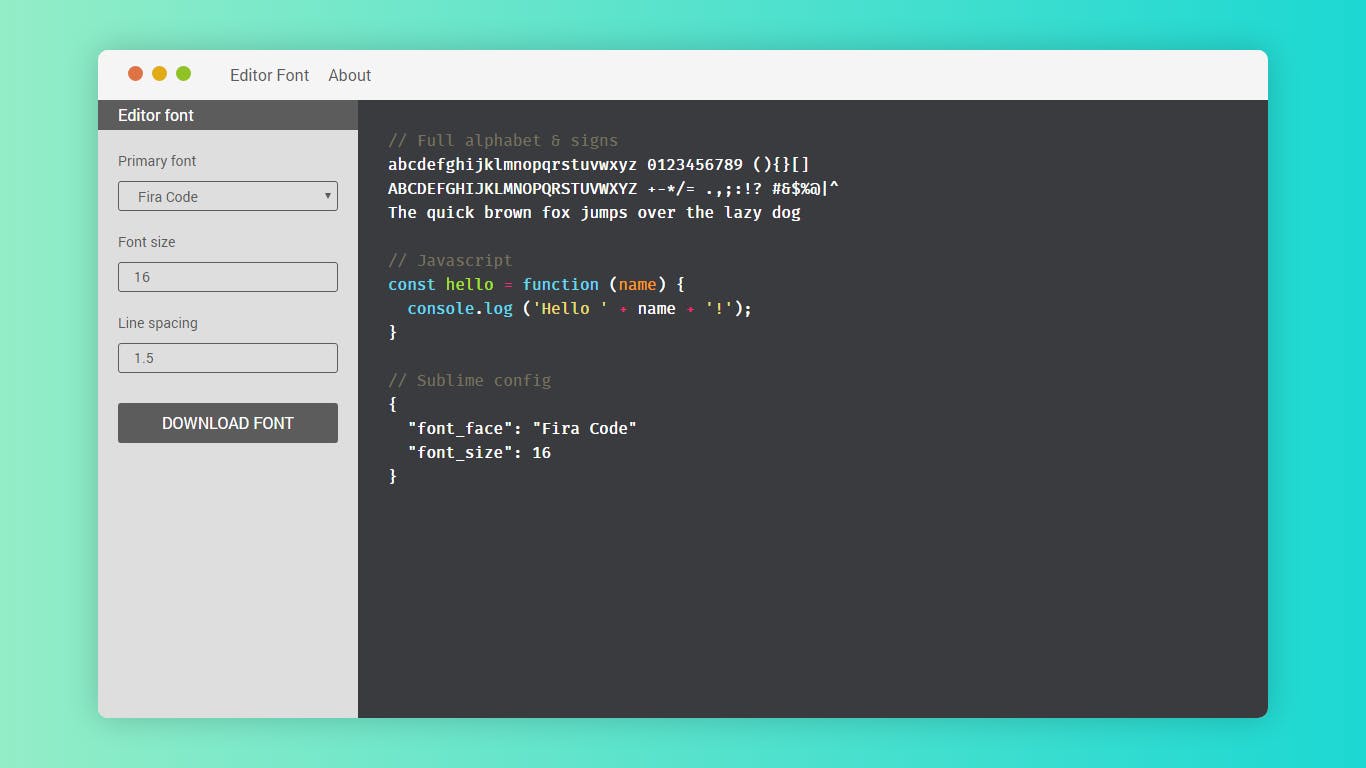Click the dropdown arrow next to Fira Code
The height and width of the screenshot is (768, 1366).
click(326, 196)
